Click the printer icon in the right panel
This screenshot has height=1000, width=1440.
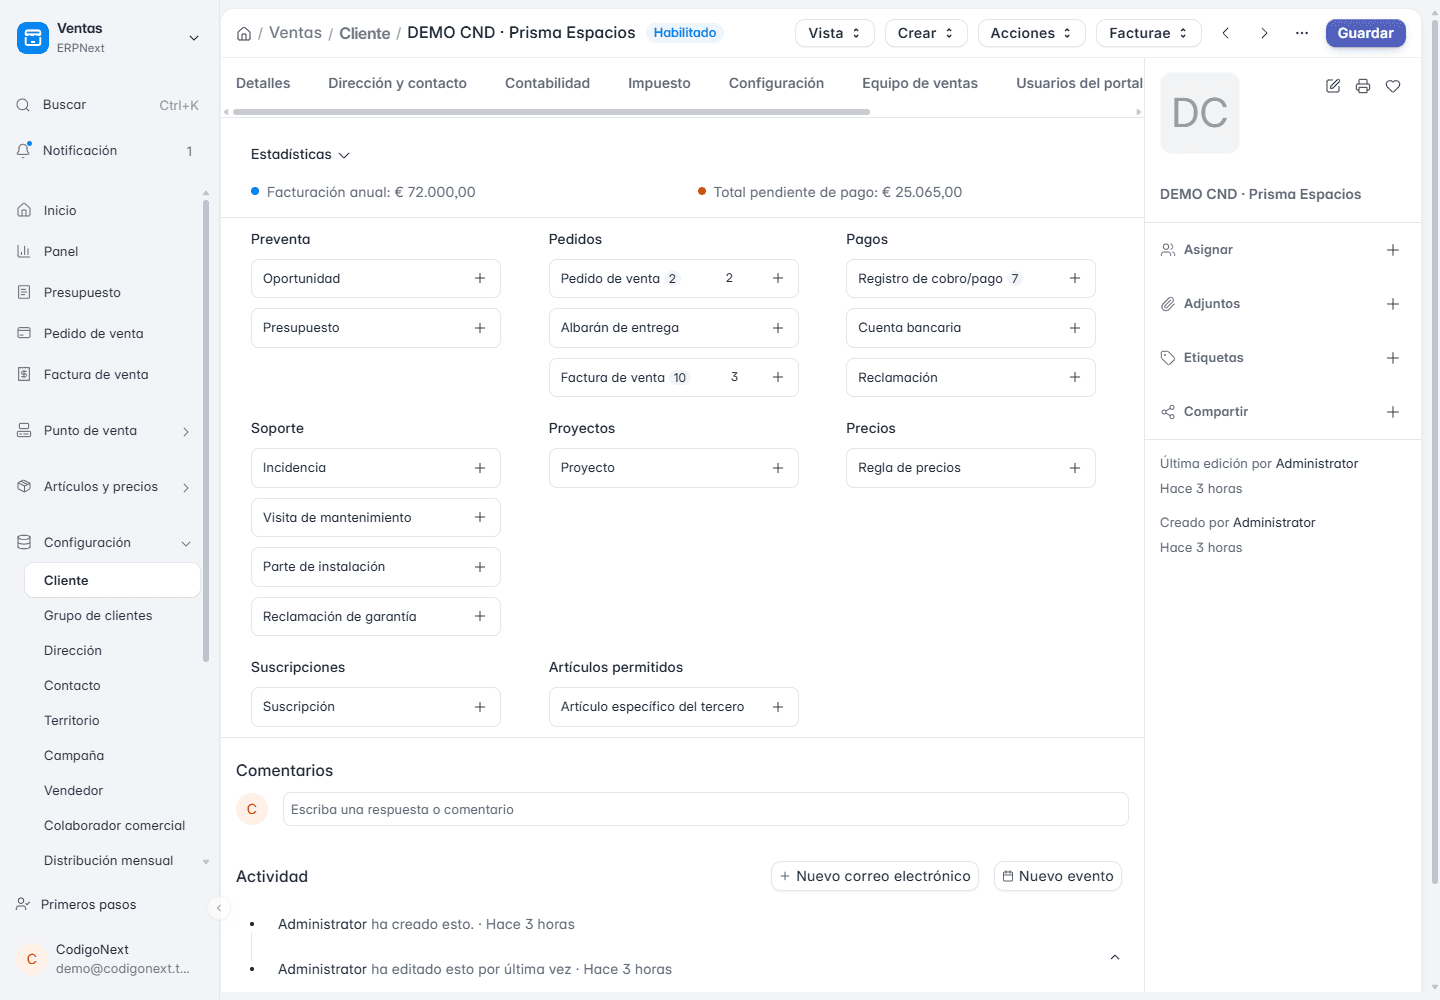click(x=1363, y=86)
